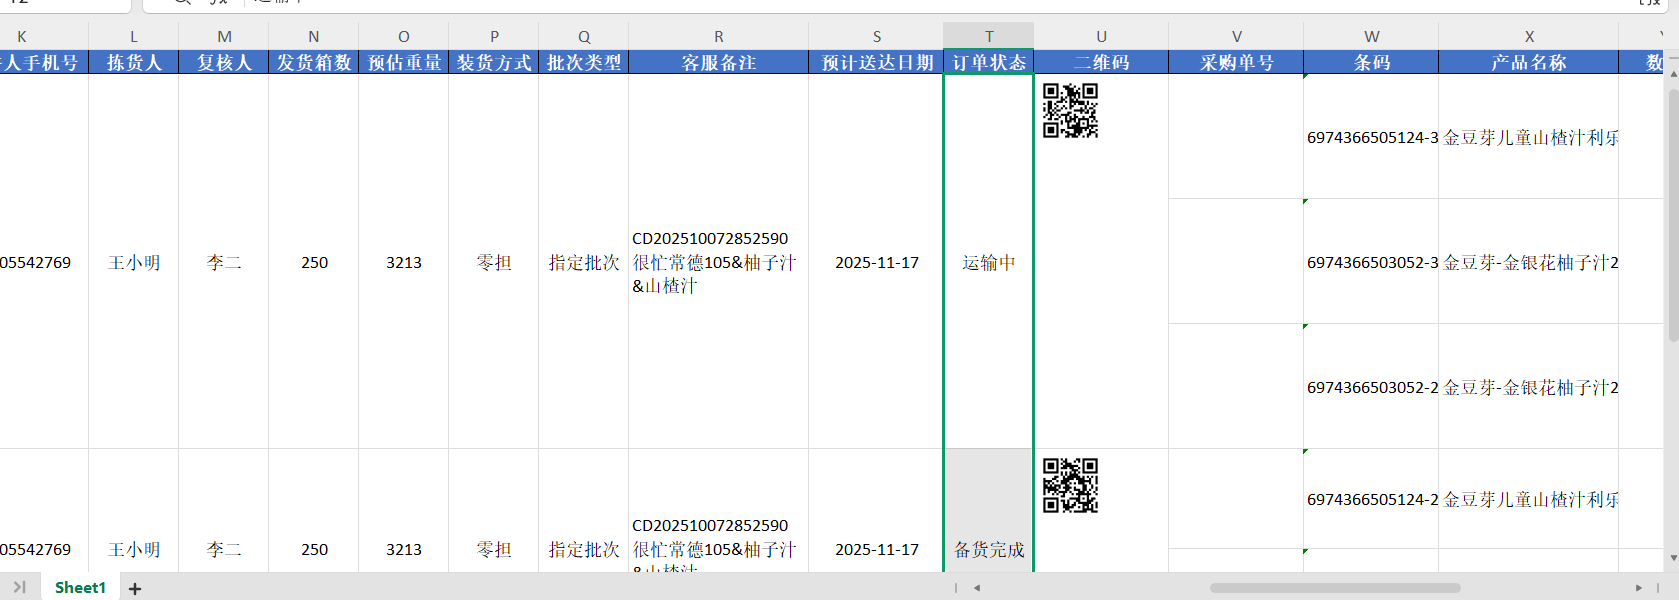Click the vertical scrollbar down arrow
1679x600 pixels.
1673,558
